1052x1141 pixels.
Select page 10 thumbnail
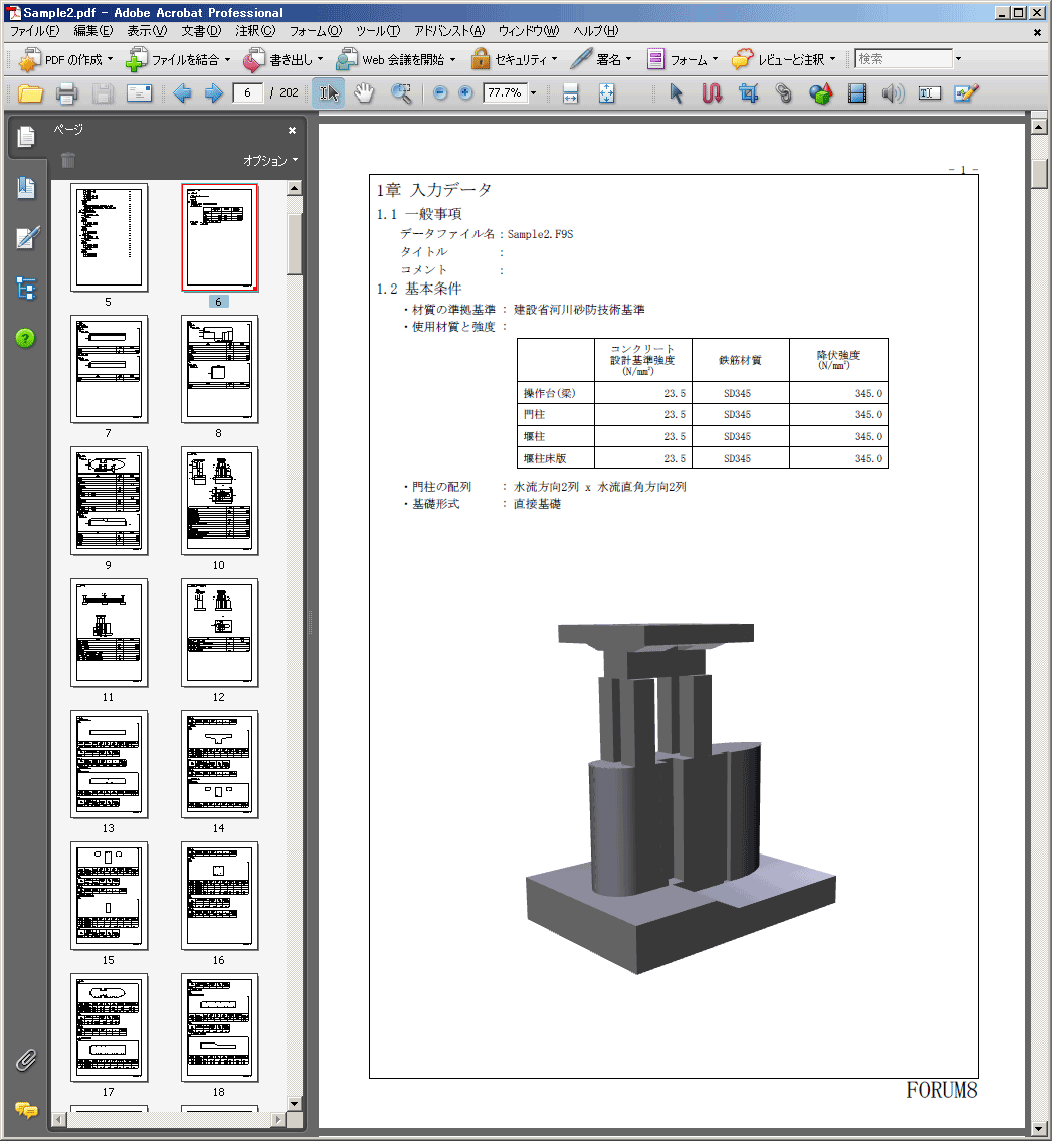219,501
